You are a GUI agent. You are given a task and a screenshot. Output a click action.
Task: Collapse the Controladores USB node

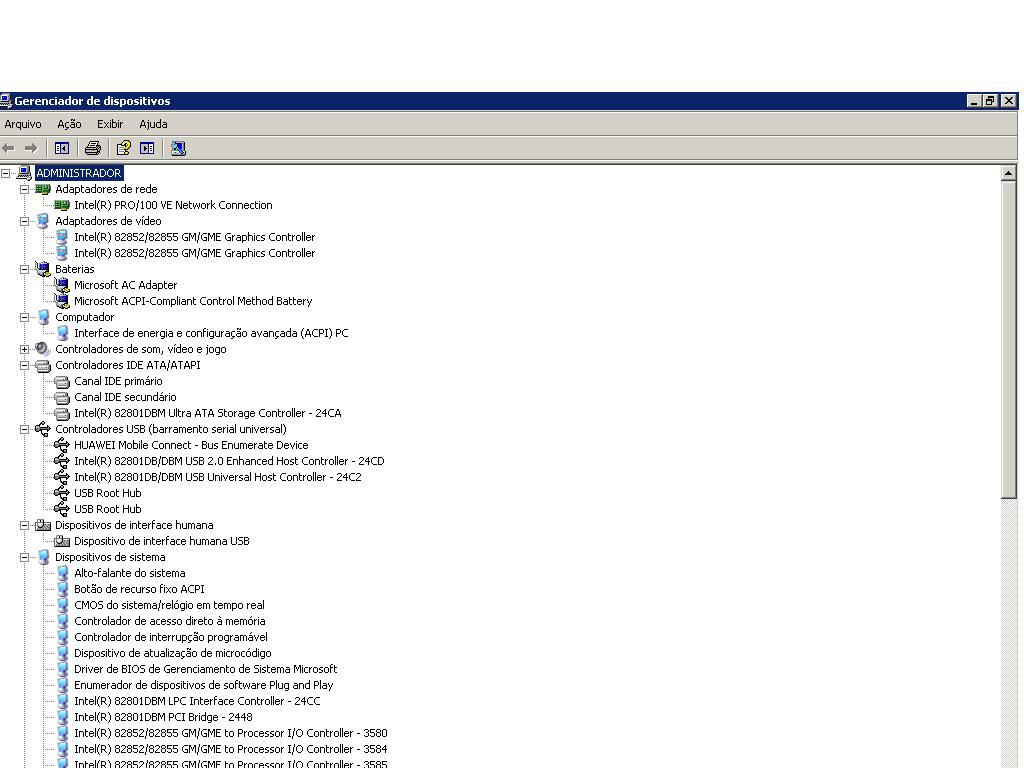25,429
